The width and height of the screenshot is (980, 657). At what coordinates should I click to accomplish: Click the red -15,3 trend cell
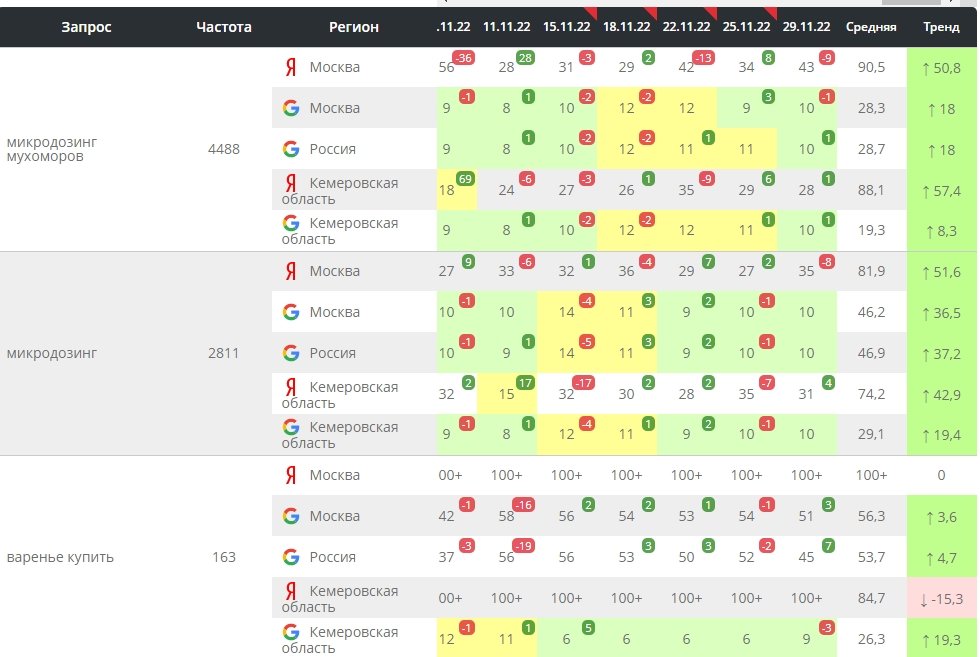(x=941, y=599)
